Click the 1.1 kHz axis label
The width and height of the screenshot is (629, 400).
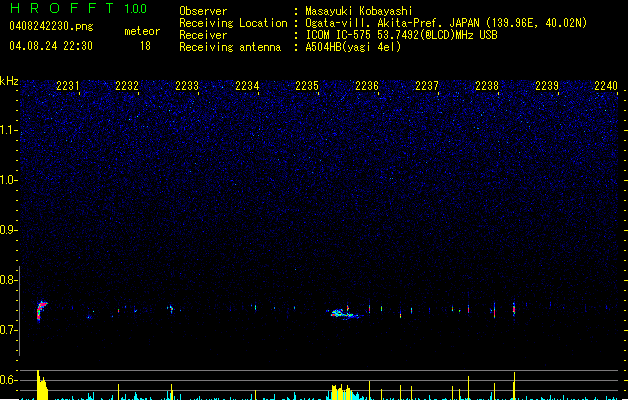8,130
